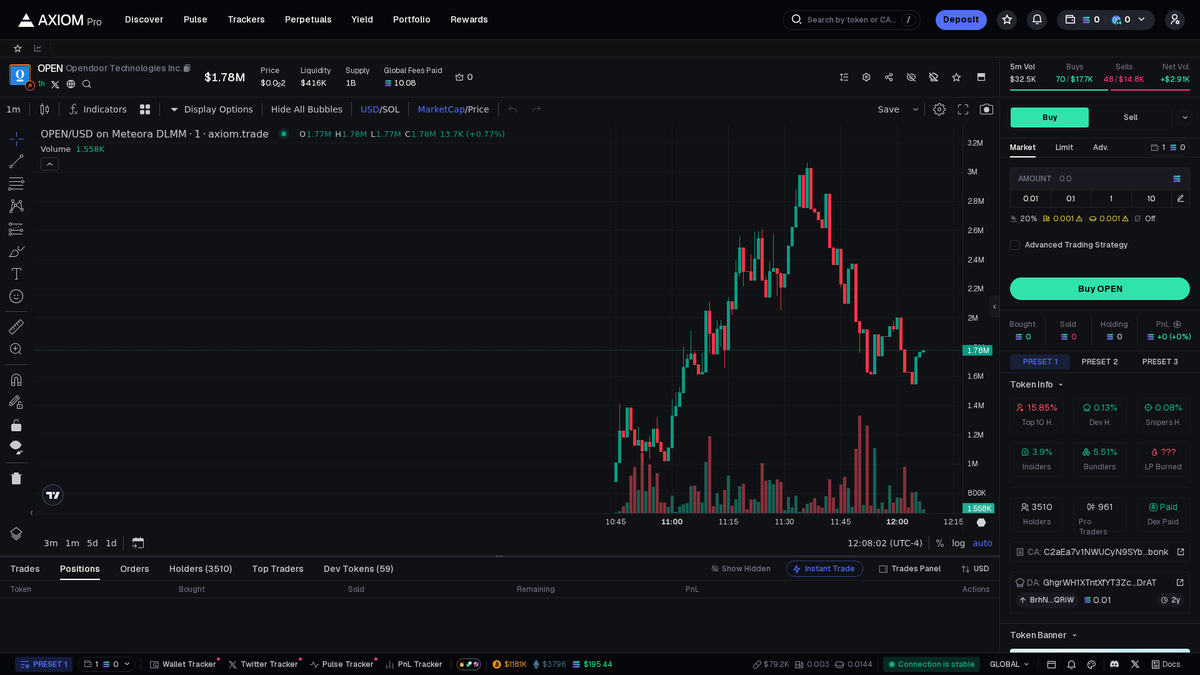Image resolution: width=1200 pixels, height=675 pixels.
Task: Toggle the Instant Trade switch
Action: (x=824, y=569)
